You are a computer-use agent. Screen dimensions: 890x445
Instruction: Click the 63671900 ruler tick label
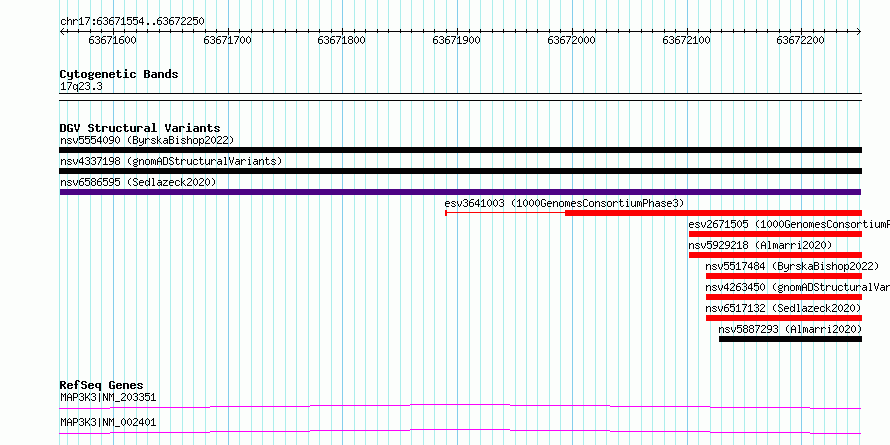(456, 40)
